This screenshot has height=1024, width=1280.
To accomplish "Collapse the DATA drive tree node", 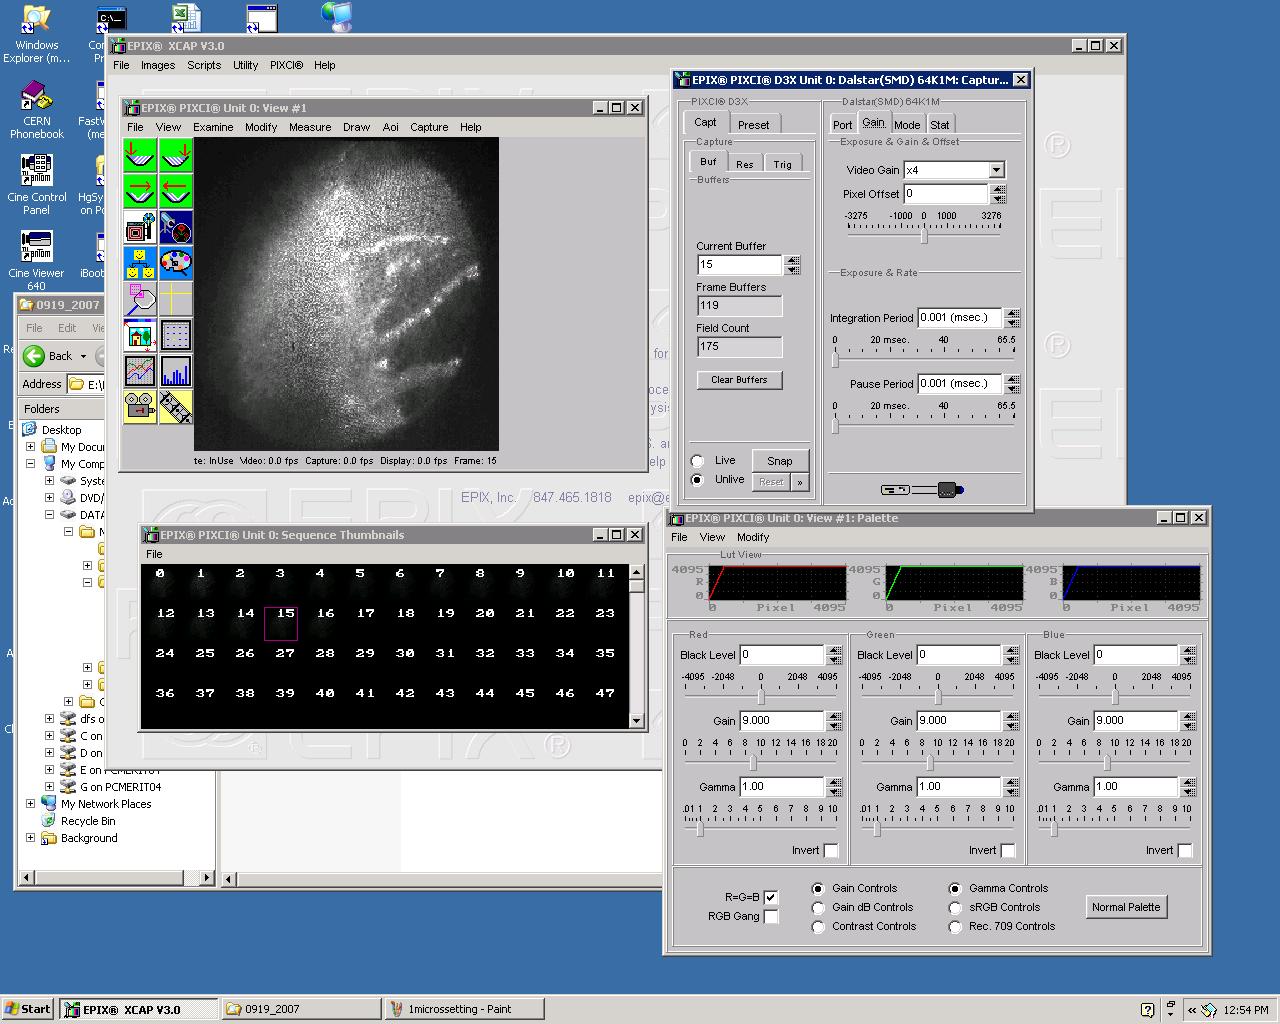I will point(49,515).
